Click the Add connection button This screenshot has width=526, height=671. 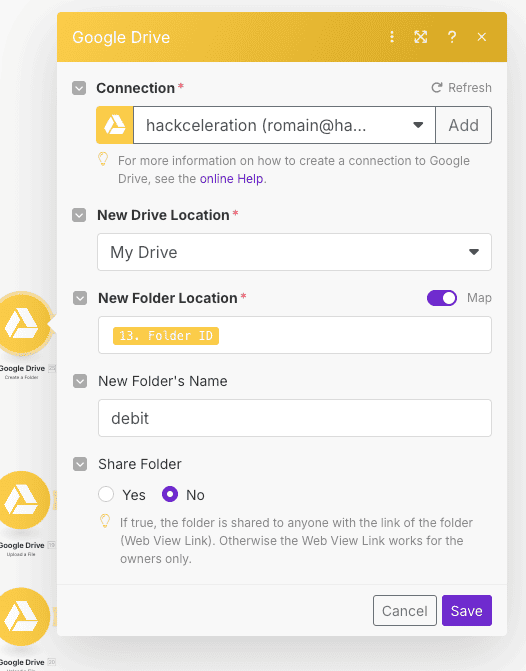(464, 125)
